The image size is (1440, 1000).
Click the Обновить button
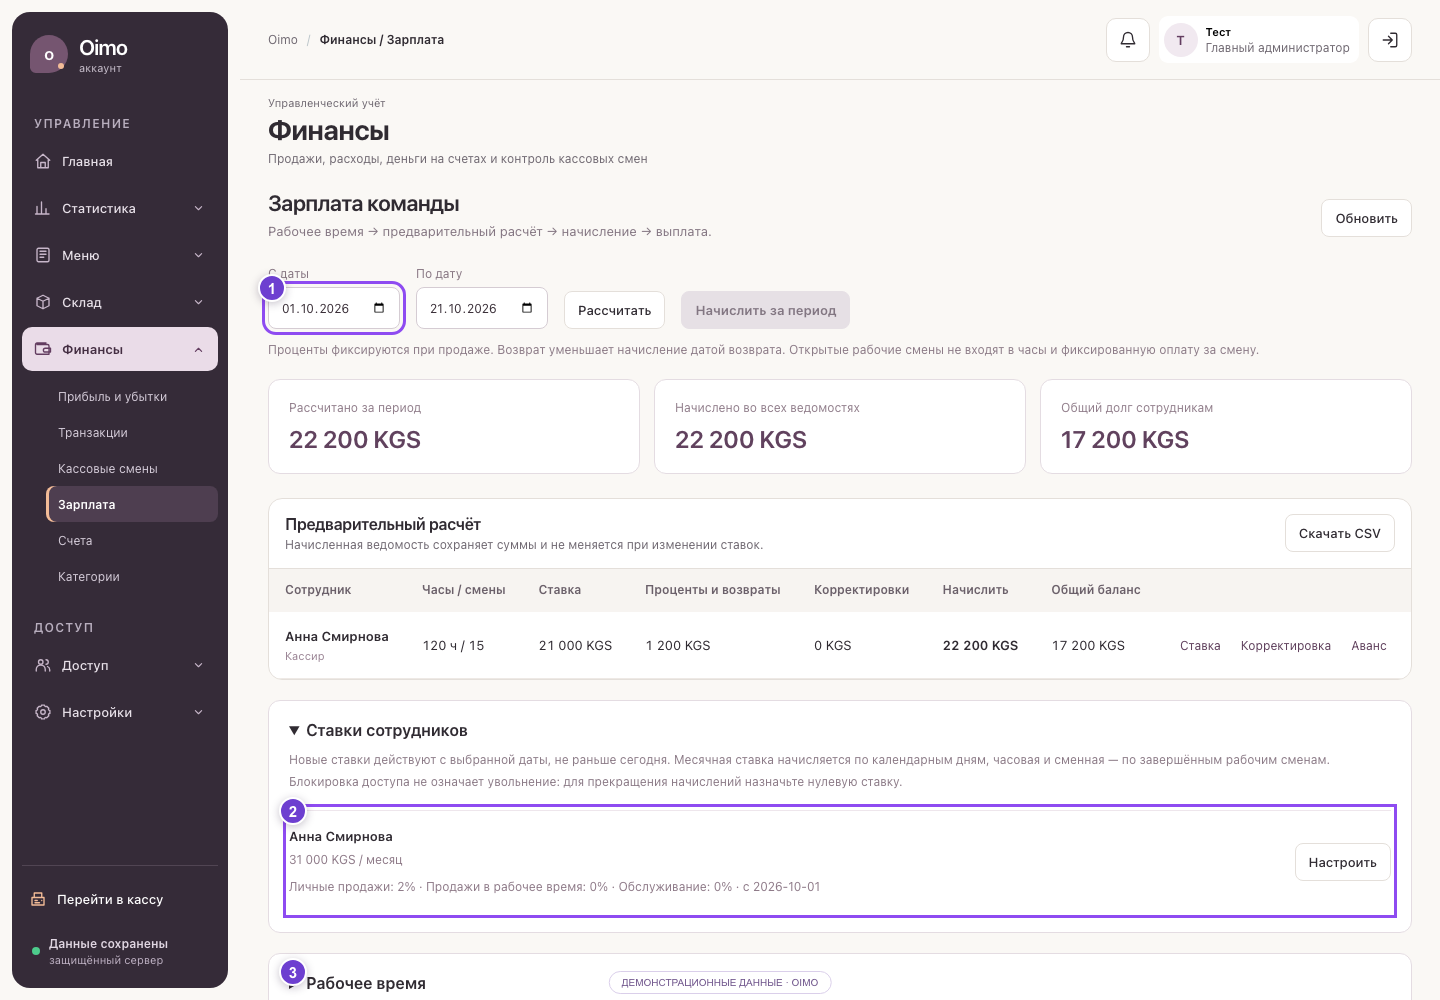pos(1366,218)
